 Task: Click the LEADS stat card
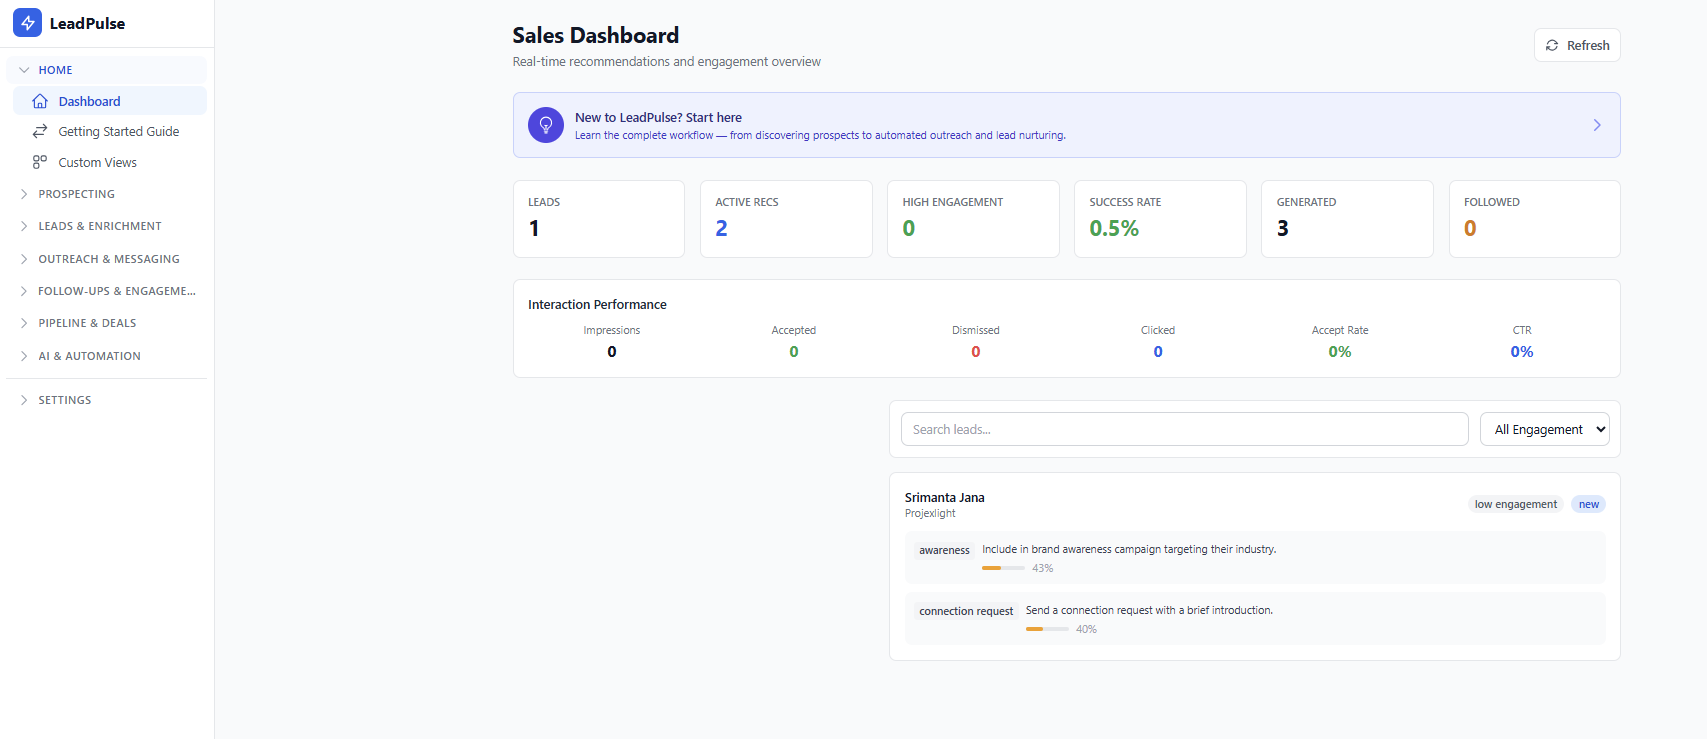click(598, 219)
